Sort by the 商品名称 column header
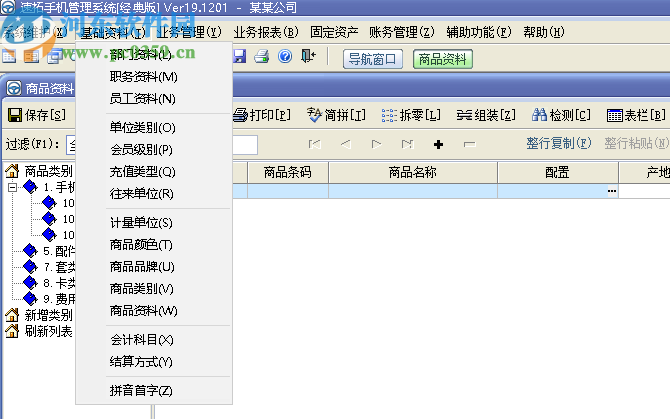The image size is (670, 419). pos(412,173)
